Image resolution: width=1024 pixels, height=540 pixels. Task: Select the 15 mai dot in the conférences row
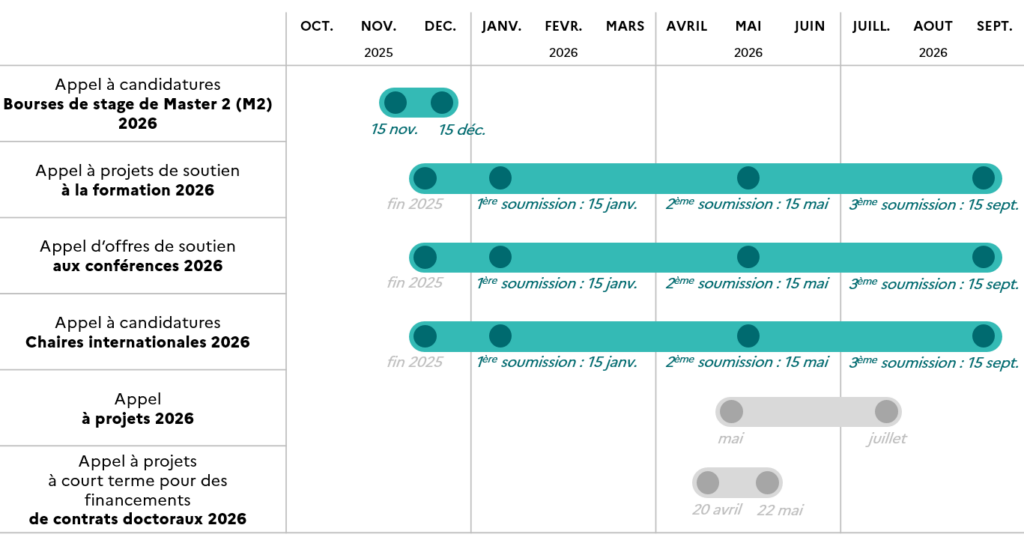pos(748,257)
